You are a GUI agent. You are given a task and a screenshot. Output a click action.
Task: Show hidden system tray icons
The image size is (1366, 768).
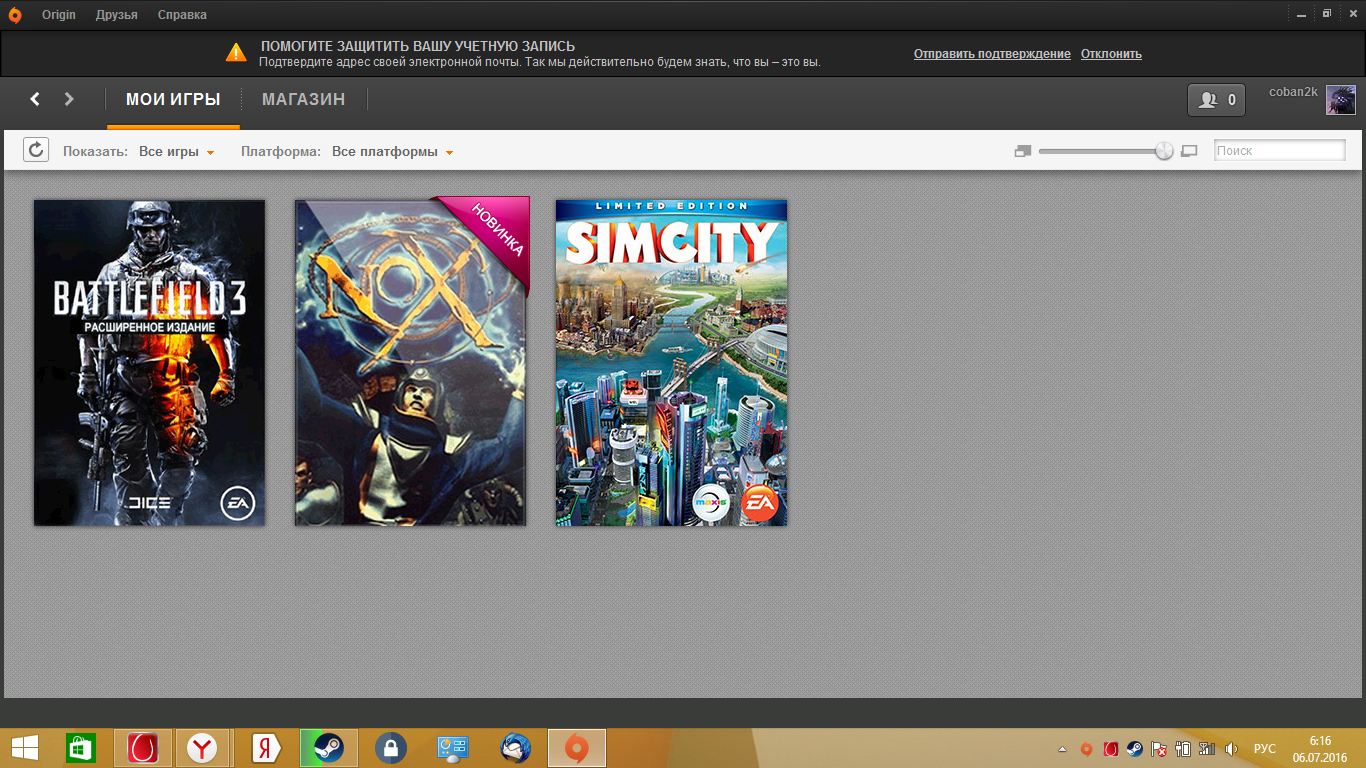point(1062,749)
